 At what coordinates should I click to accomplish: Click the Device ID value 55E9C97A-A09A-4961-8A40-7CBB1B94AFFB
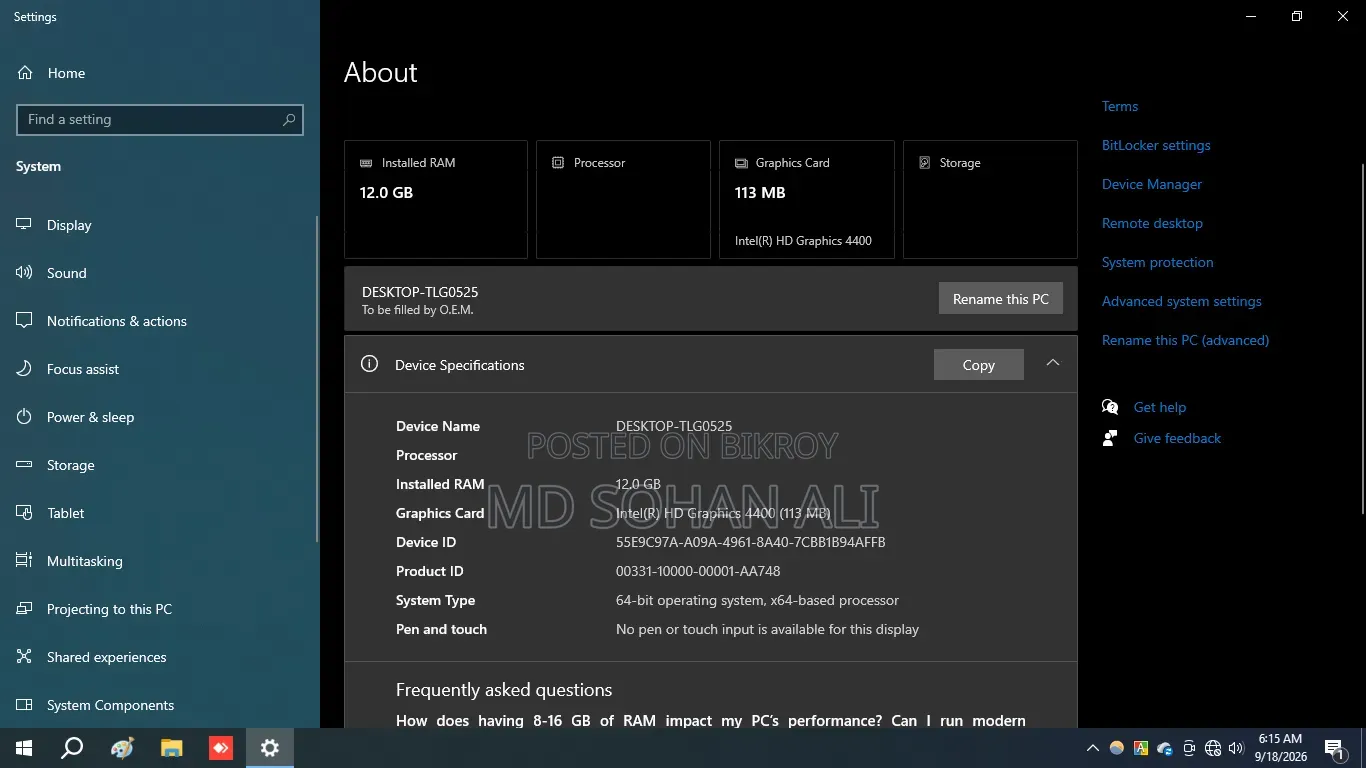tap(751, 542)
